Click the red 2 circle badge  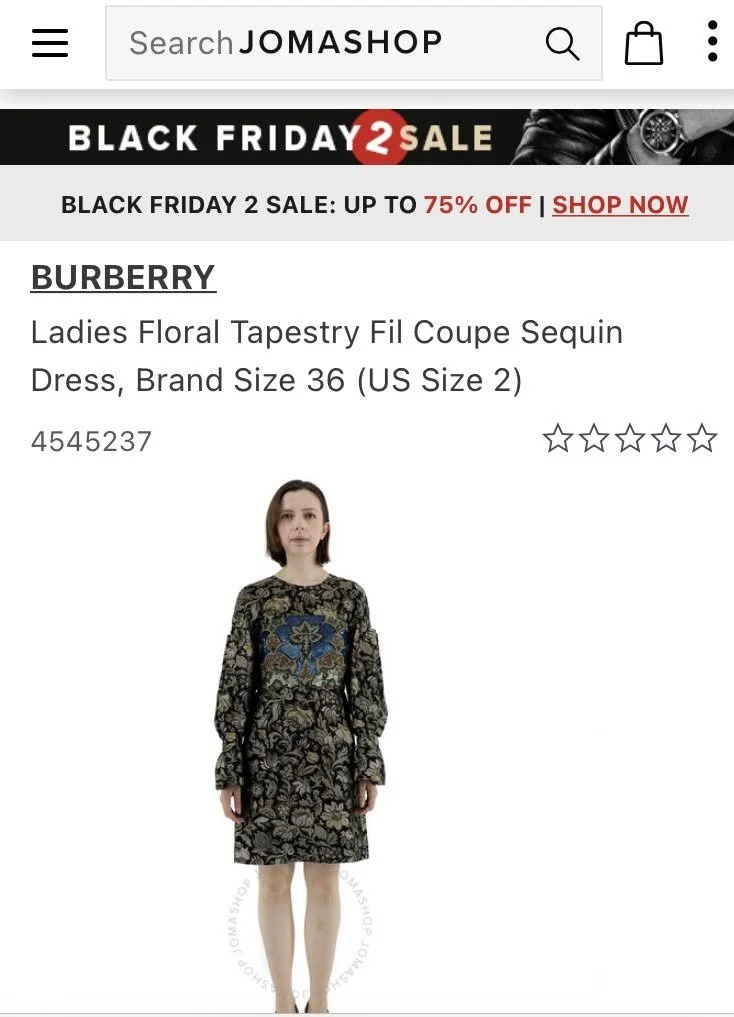click(380, 138)
